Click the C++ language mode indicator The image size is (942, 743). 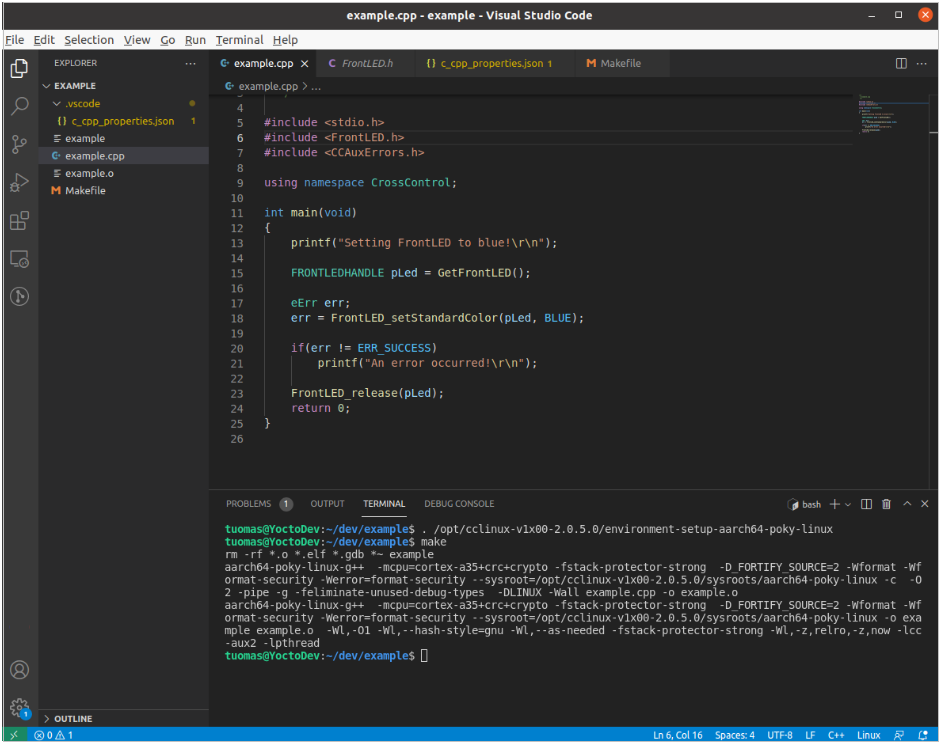[x=835, y=735]
